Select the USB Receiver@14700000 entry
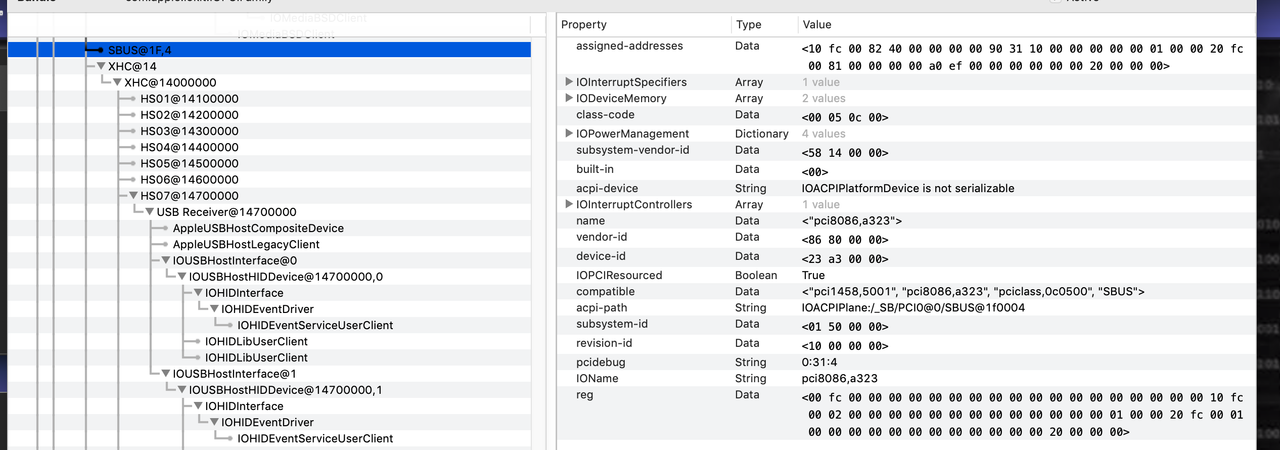The height and width of the screenshot is (450, 1280). 226,212
